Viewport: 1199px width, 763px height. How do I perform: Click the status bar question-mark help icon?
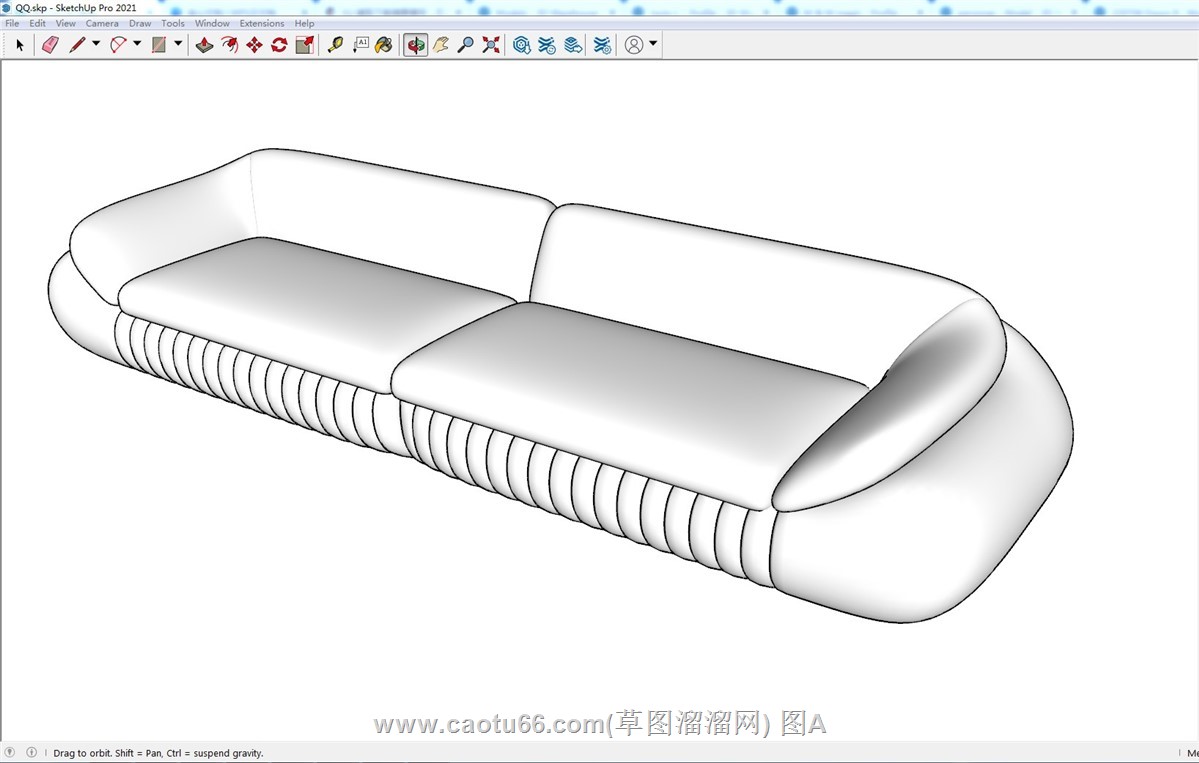coord(9,752)
